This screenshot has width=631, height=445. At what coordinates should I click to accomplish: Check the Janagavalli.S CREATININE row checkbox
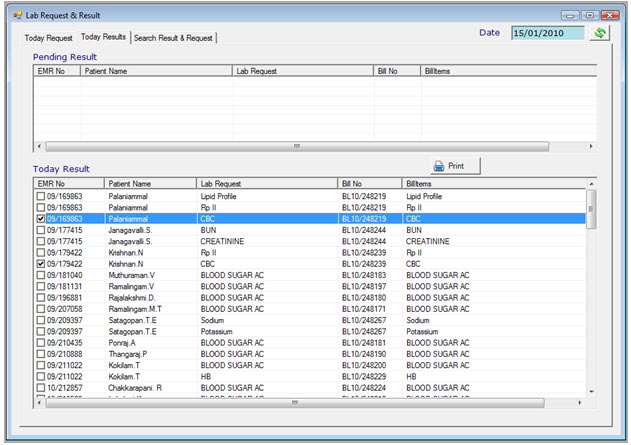(x=41, y=241)
